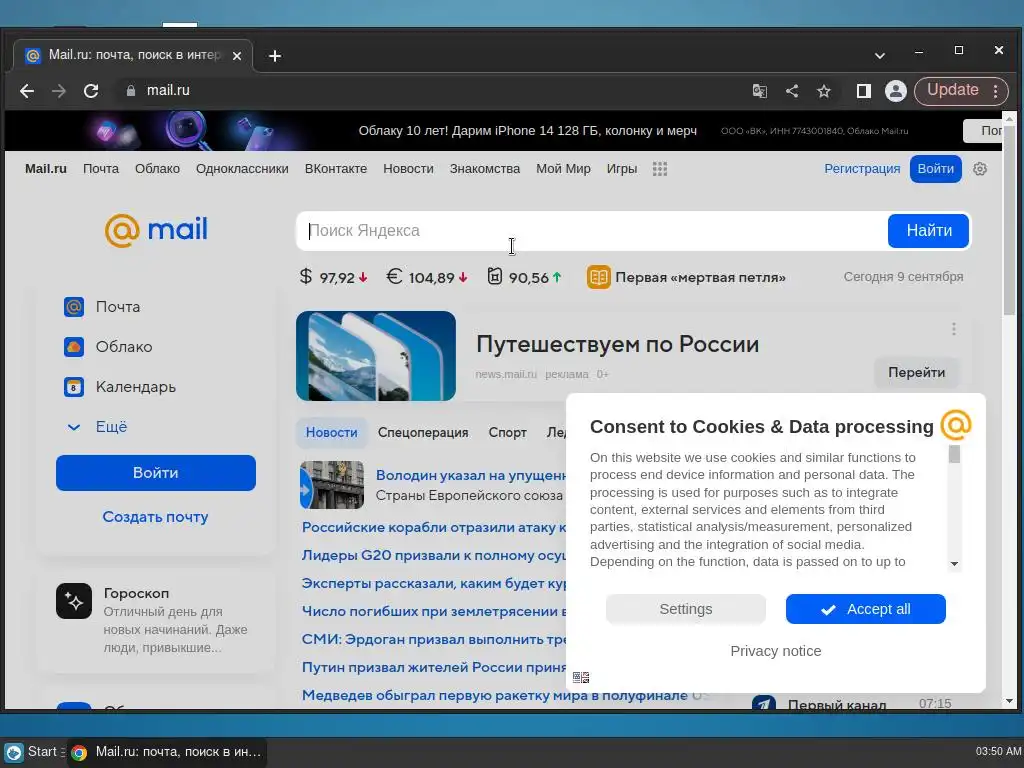Click the Update button in Chrome
This screenshot has width=1024, height=768.
tap(952, 90)
